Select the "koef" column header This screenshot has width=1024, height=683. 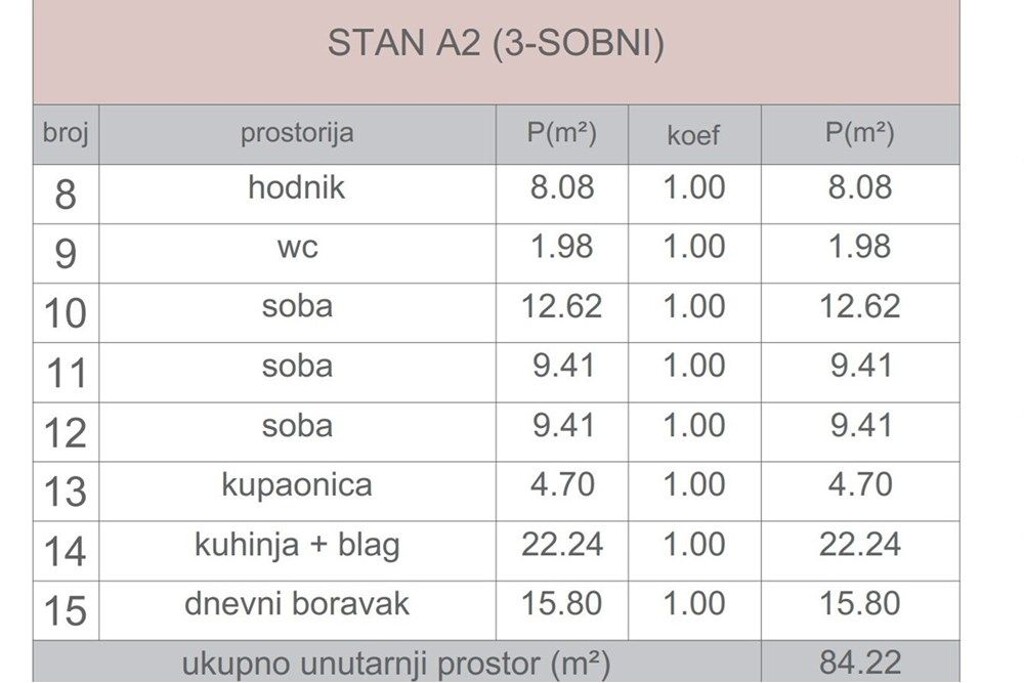[693, 135]
